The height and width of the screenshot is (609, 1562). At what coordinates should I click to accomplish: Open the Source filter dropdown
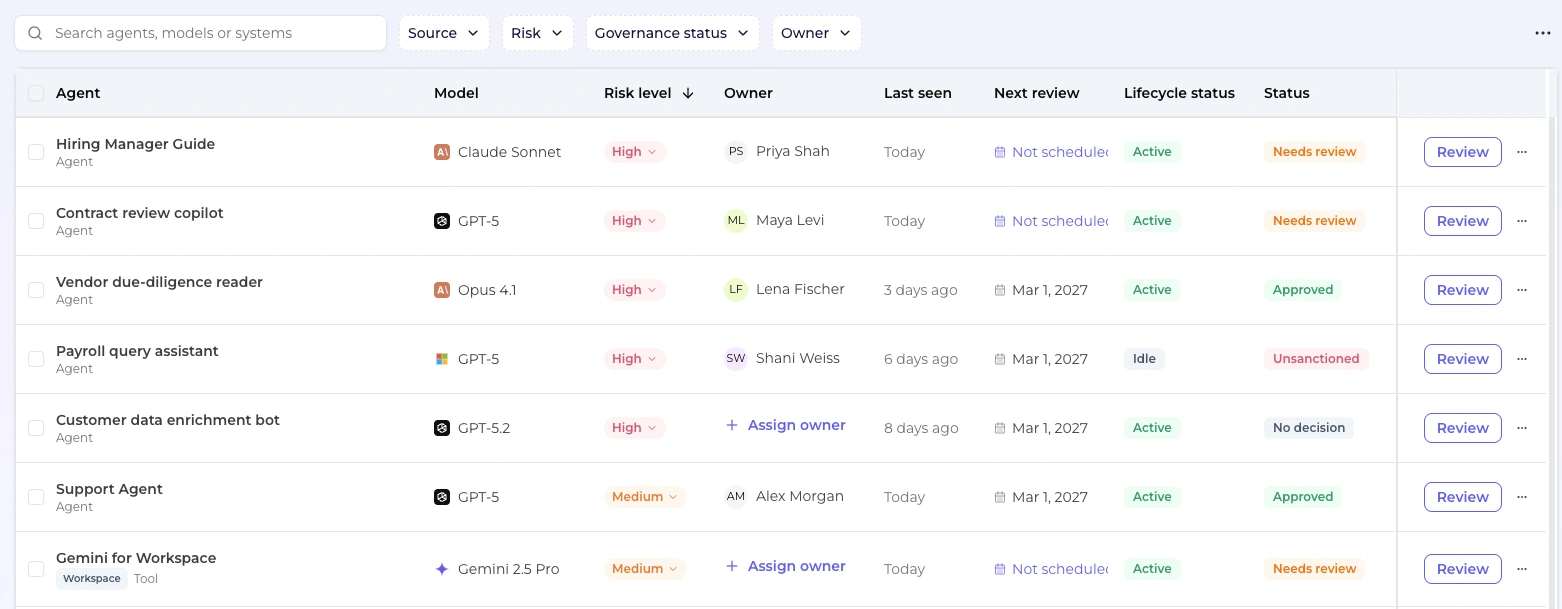pyautogui.click(x=444, y=33)
